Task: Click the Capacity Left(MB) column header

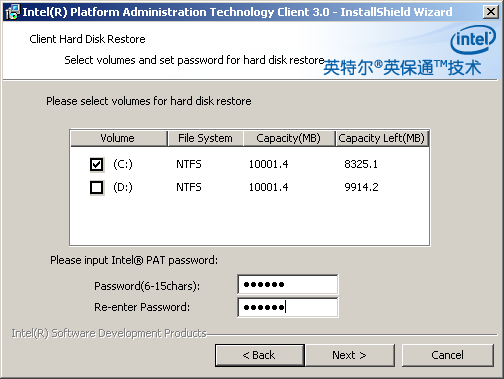Action: [x=382, y=138]
